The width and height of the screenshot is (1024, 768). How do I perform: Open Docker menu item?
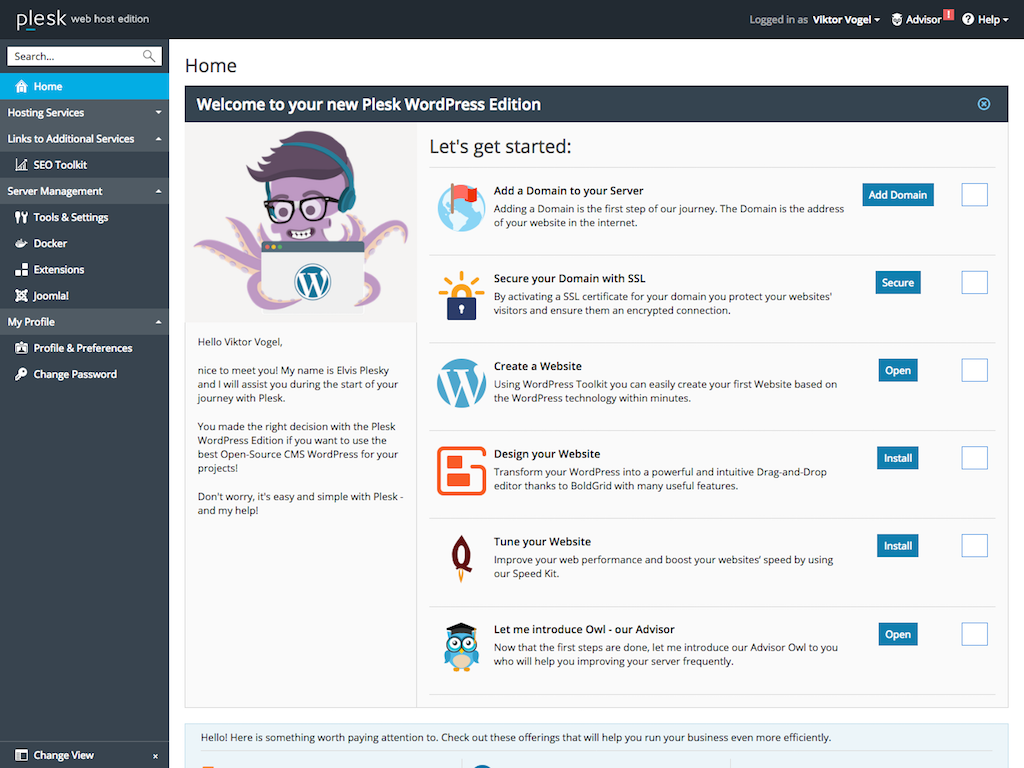pos(84,244)
